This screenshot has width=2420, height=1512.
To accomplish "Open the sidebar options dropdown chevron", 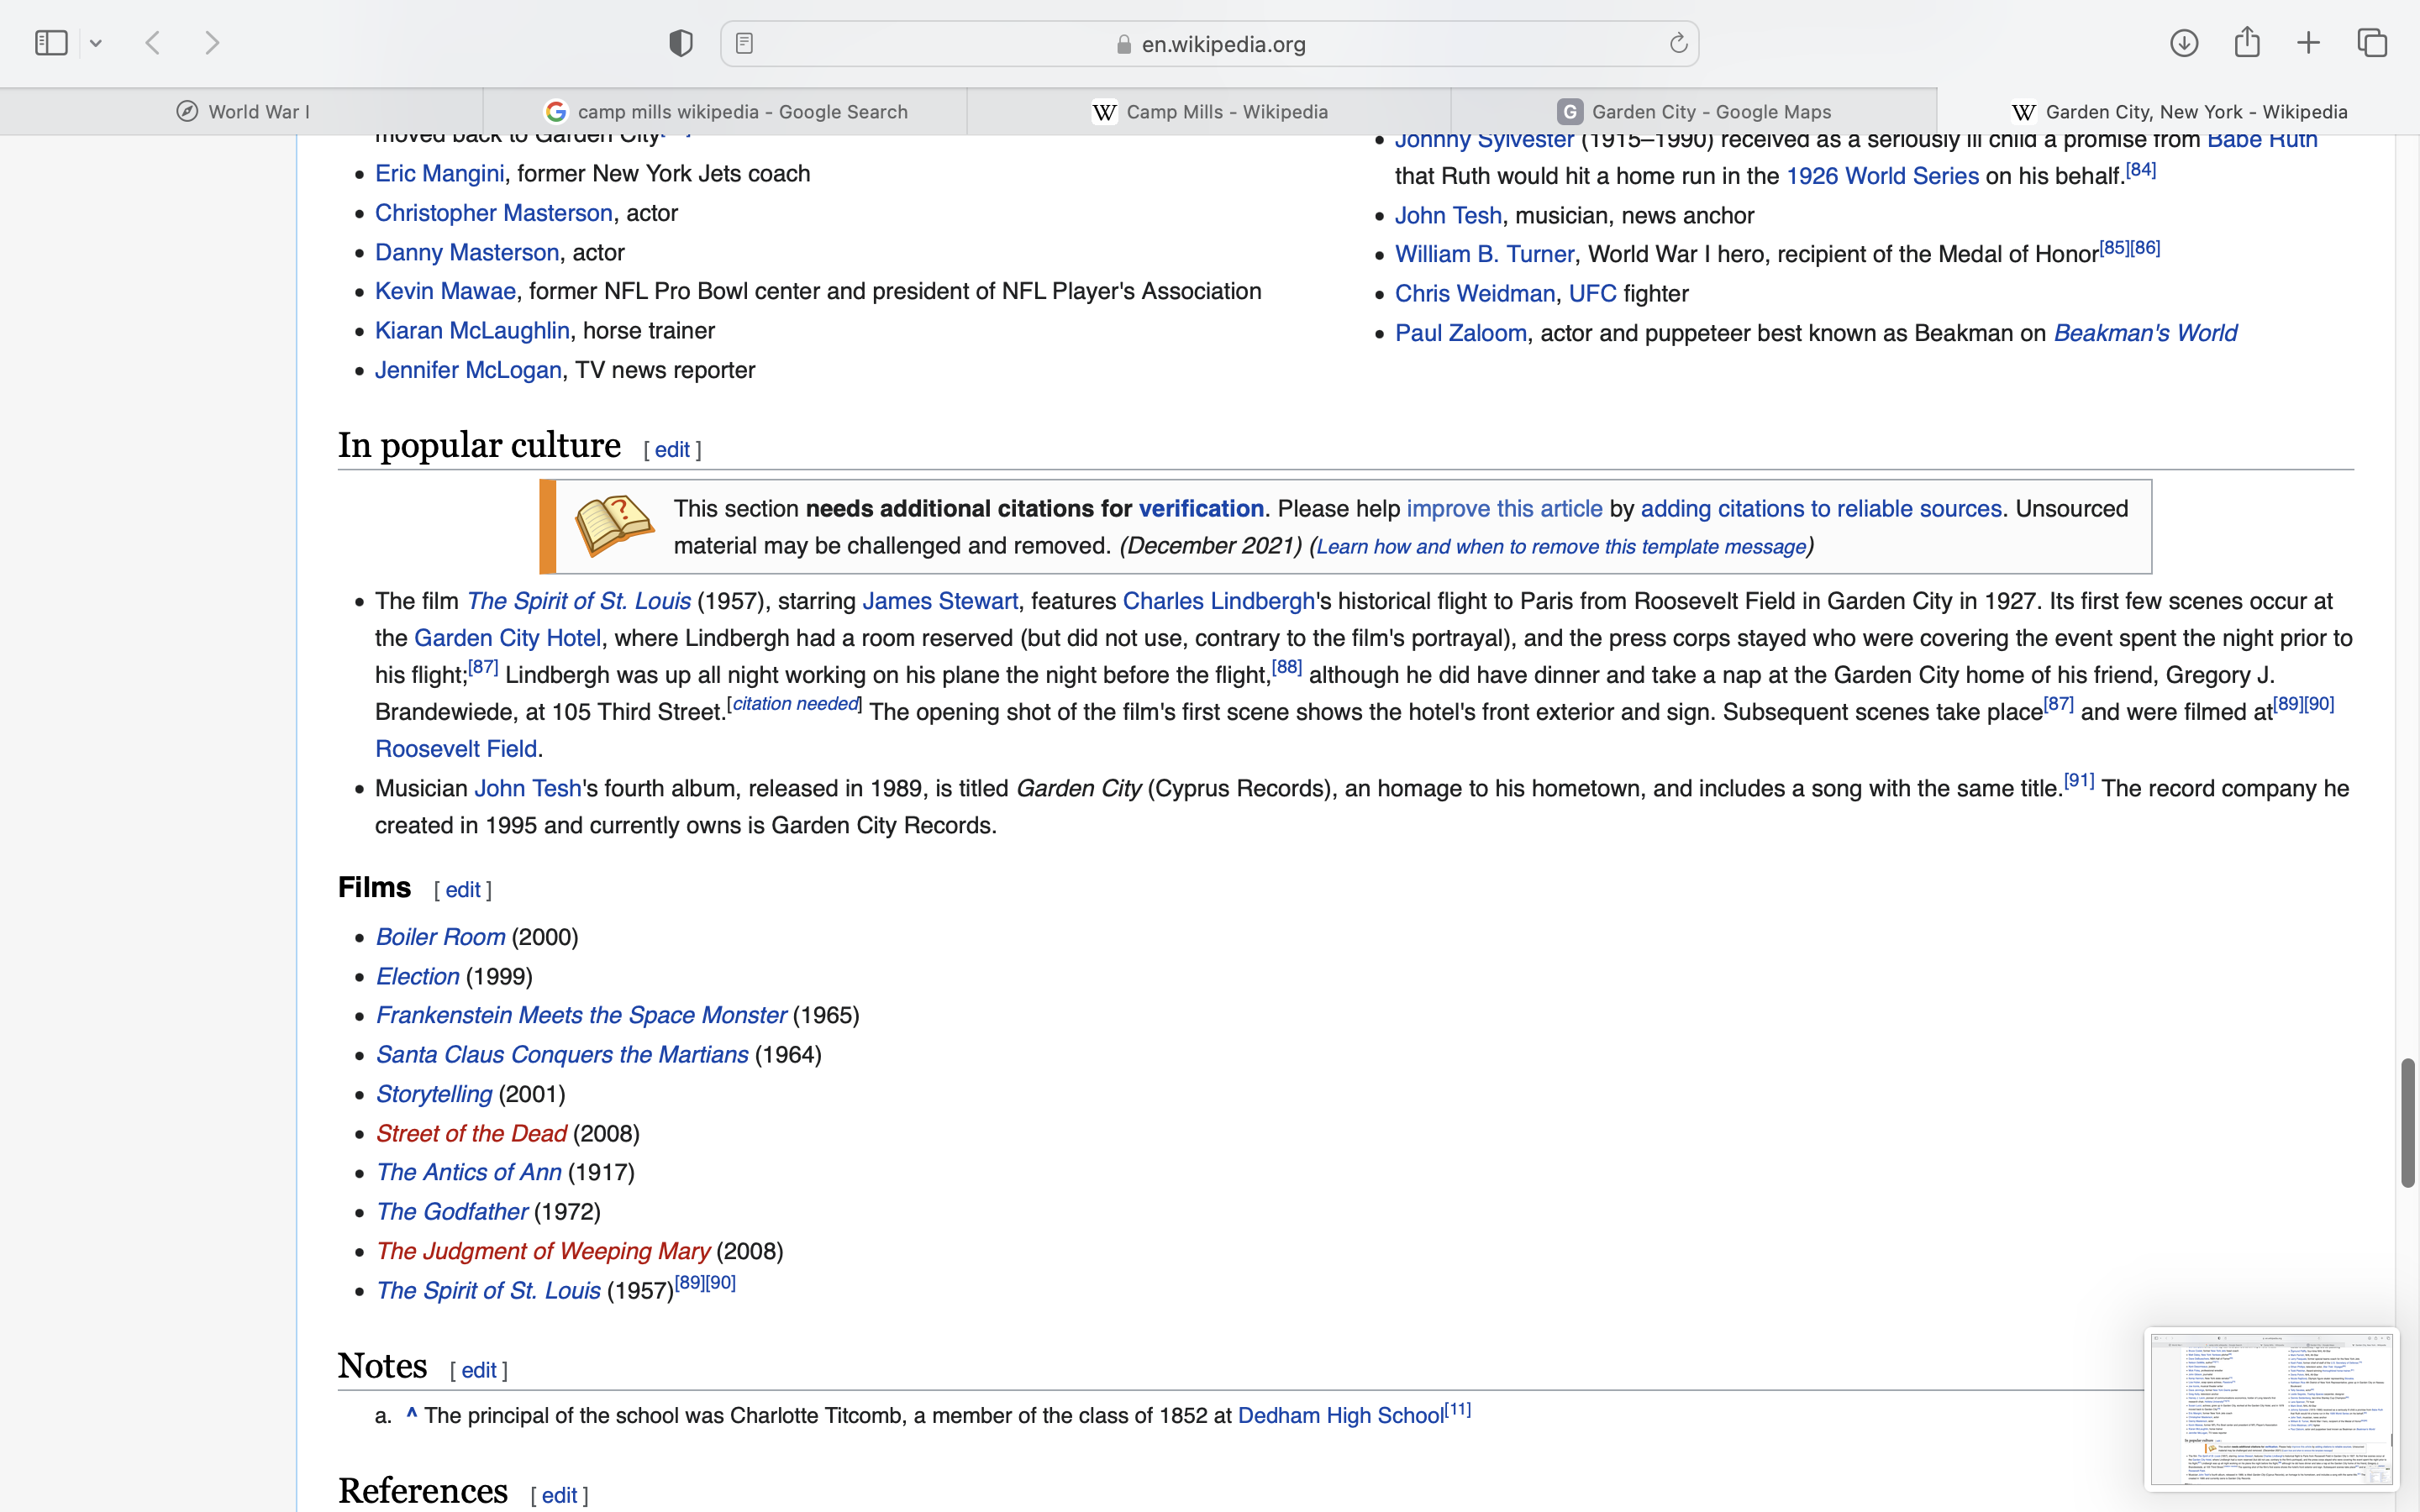I will tap(96, 43).
